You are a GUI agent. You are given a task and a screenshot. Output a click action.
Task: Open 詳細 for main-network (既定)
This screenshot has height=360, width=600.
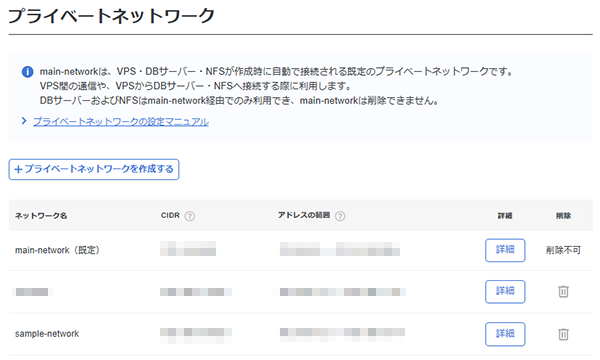coord(505,250)
